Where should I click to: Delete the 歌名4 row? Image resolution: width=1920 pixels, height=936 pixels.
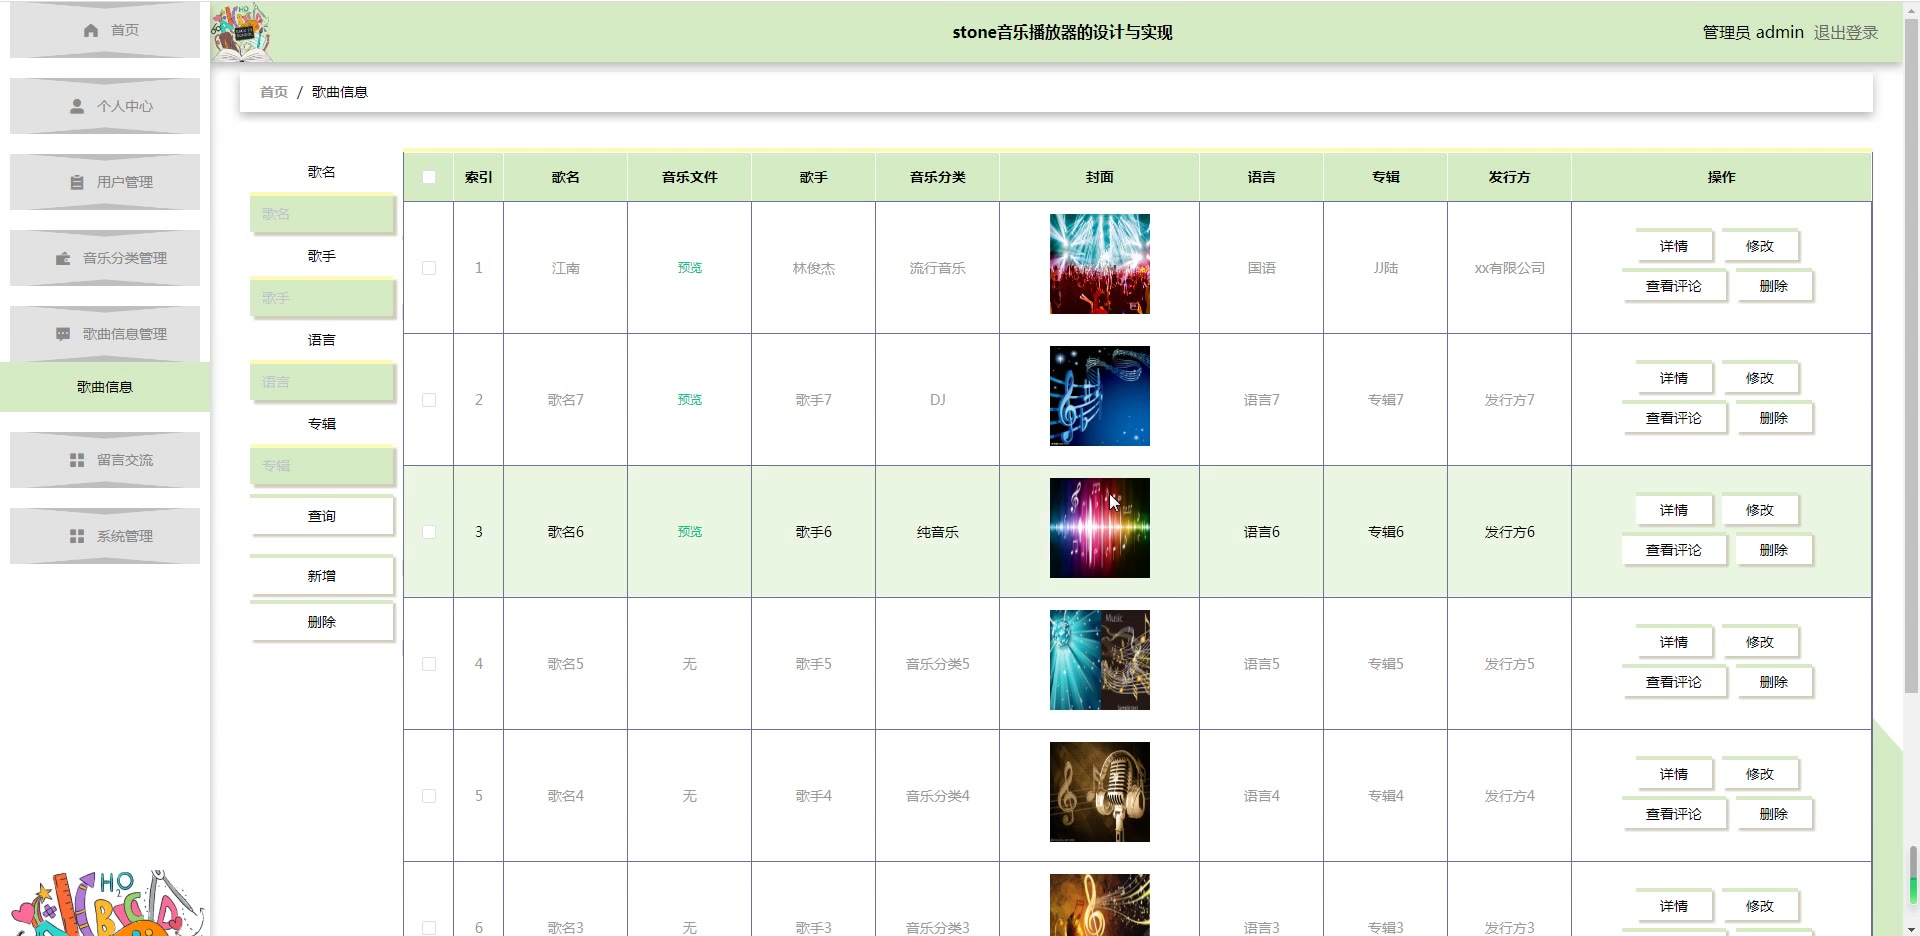pos(1774,814)
